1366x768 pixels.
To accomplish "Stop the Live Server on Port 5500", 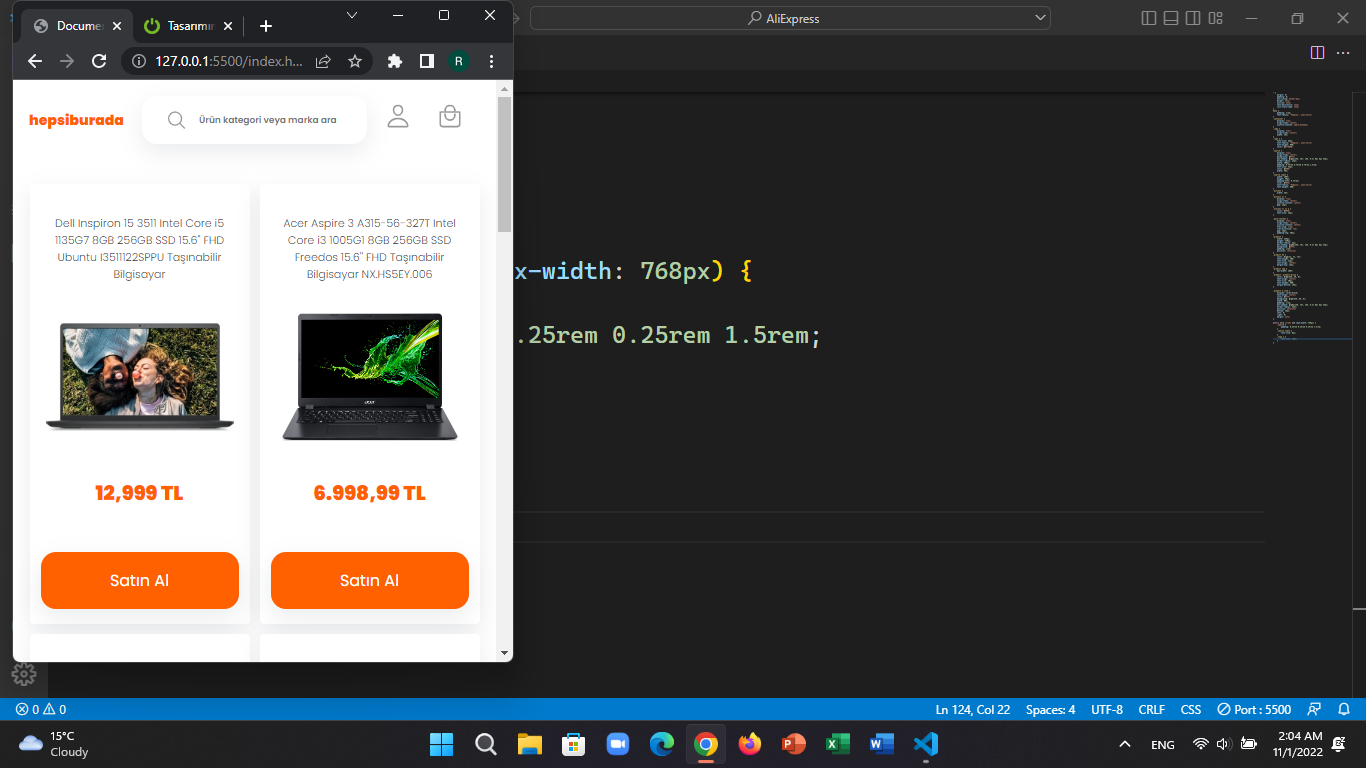I will [x=1254, y=709].
